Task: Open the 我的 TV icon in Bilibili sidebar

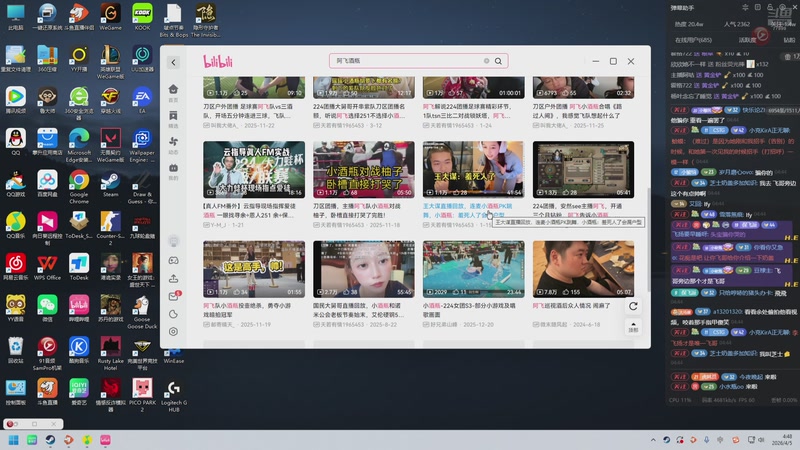Action: (173, 167)
